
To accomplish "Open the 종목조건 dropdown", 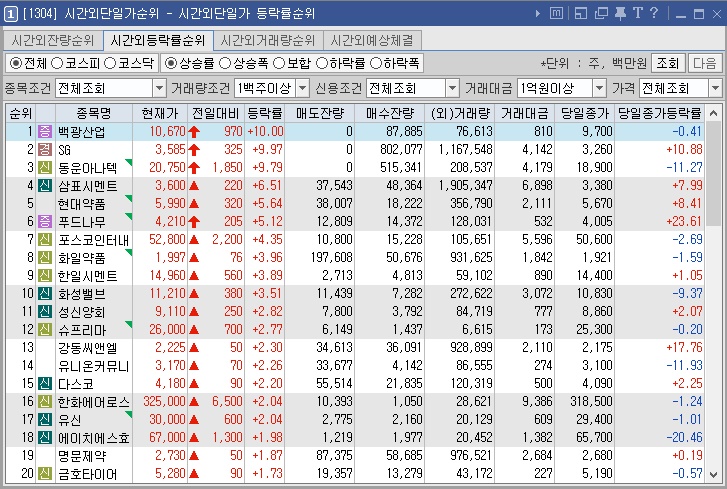I will point(110,88).
